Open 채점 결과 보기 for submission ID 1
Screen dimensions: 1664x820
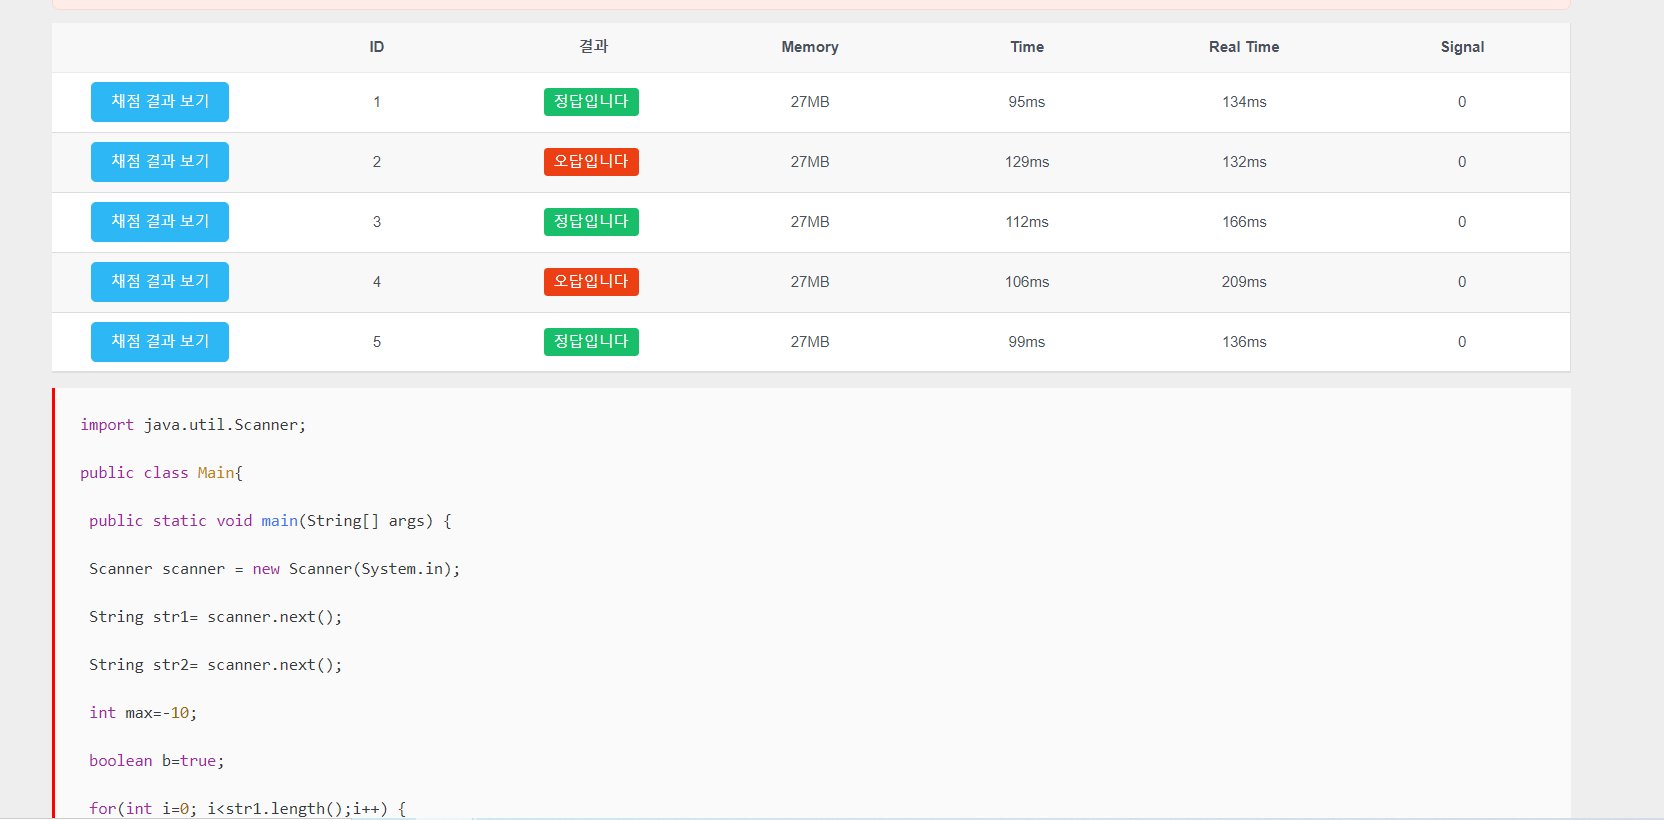[160, 102]
